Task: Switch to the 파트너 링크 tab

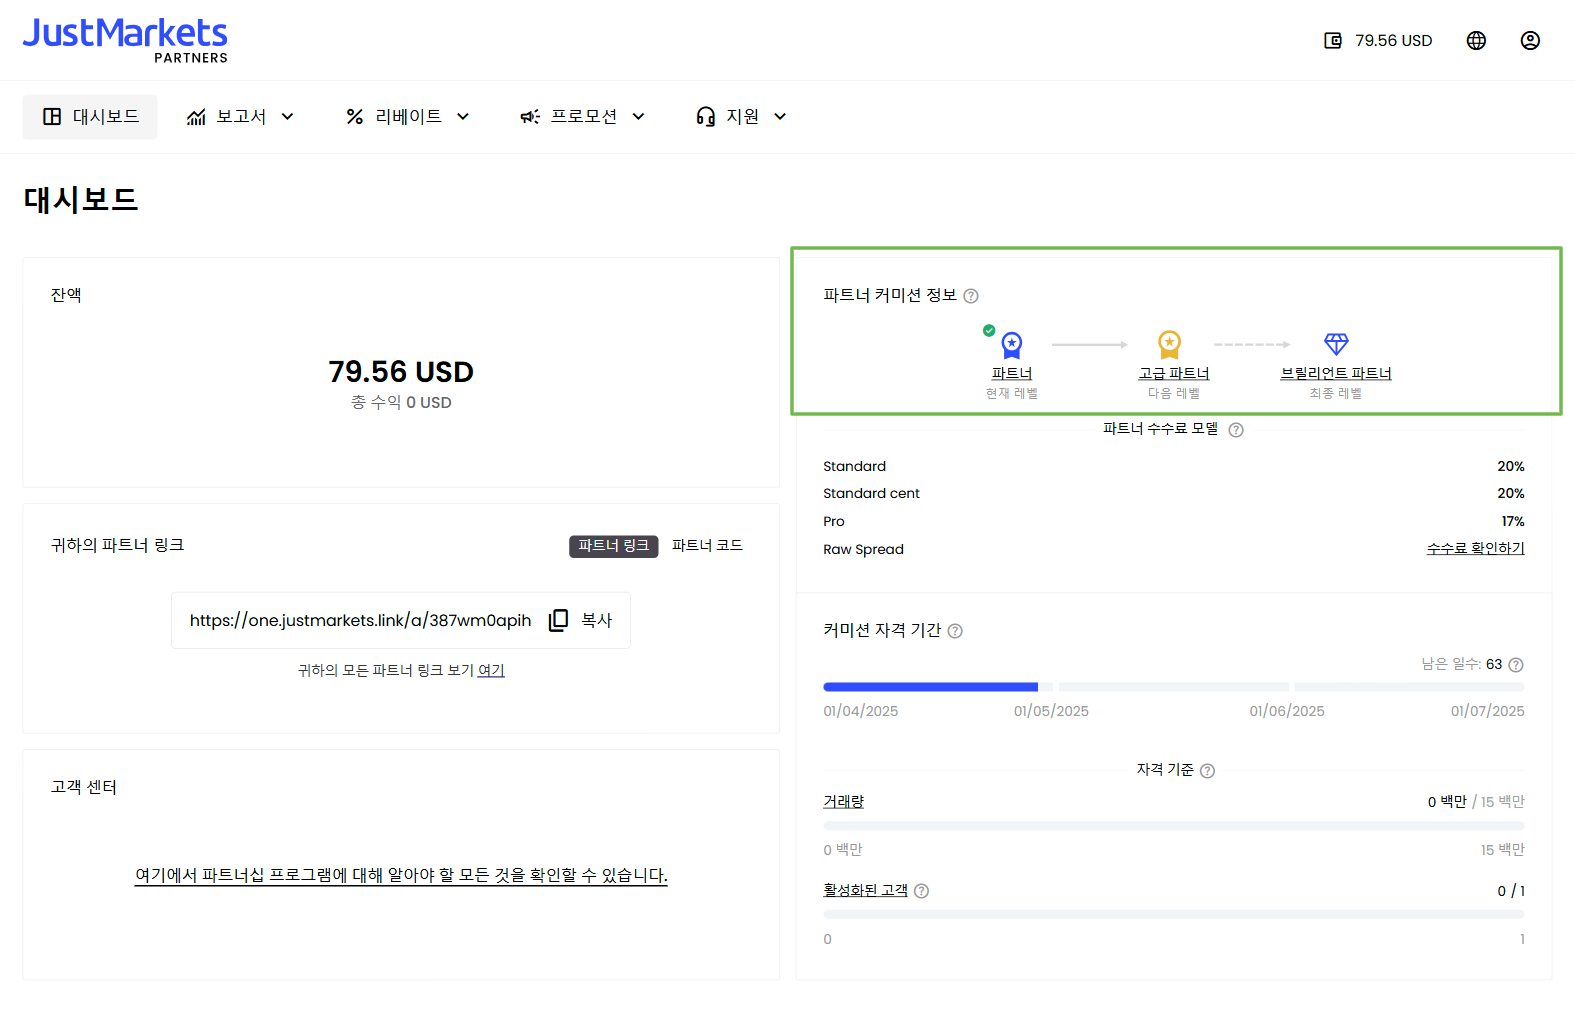Action: [614, 546]
